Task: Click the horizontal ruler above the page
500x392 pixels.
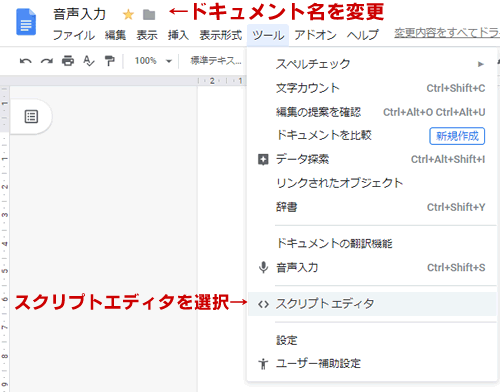Action: coord(123,81)
